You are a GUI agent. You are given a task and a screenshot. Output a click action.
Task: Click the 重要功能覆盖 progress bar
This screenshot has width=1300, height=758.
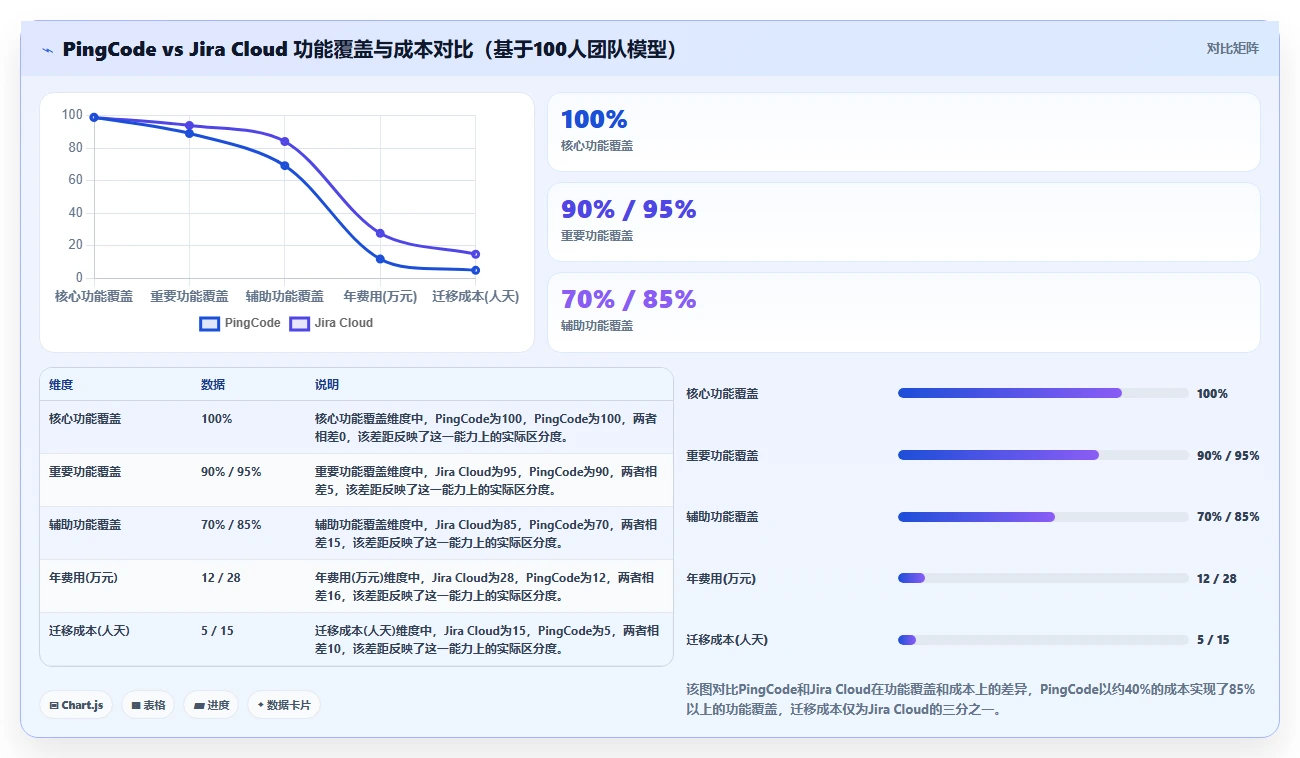coord(1043,455)
